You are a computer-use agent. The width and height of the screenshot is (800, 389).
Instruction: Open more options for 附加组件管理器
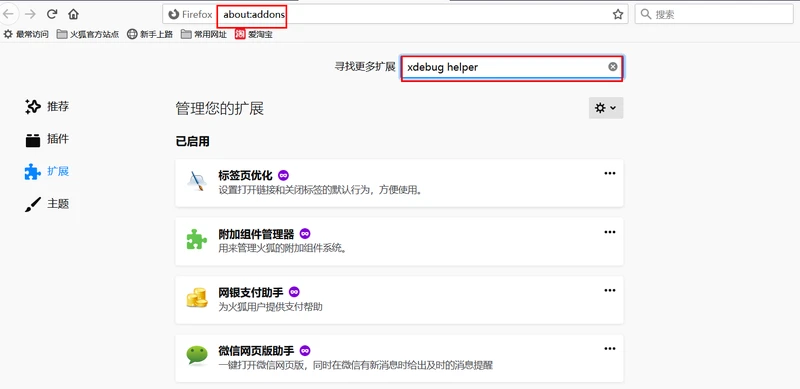coord(610,232)
